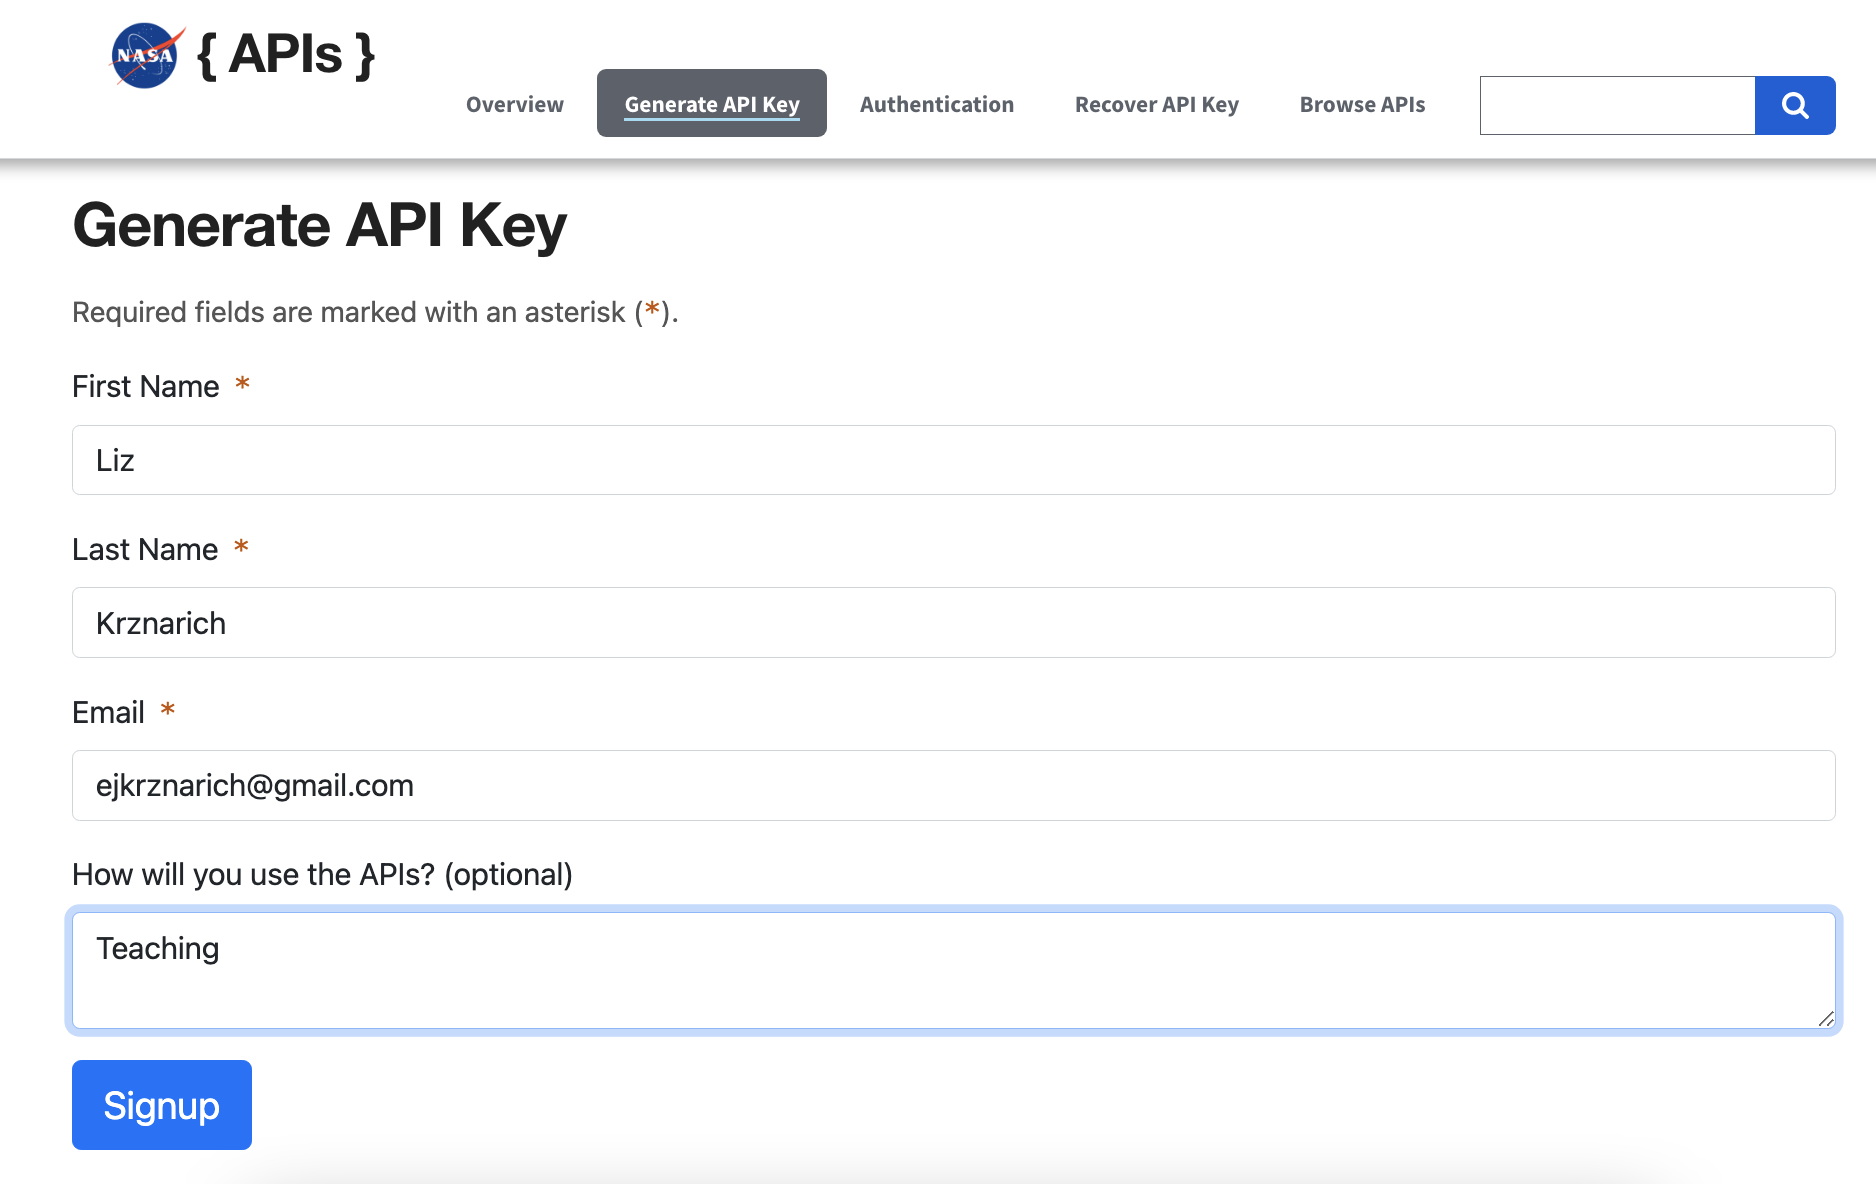
Task: Select the Generate API Key nav tab
Action: [x=711, y=104]
